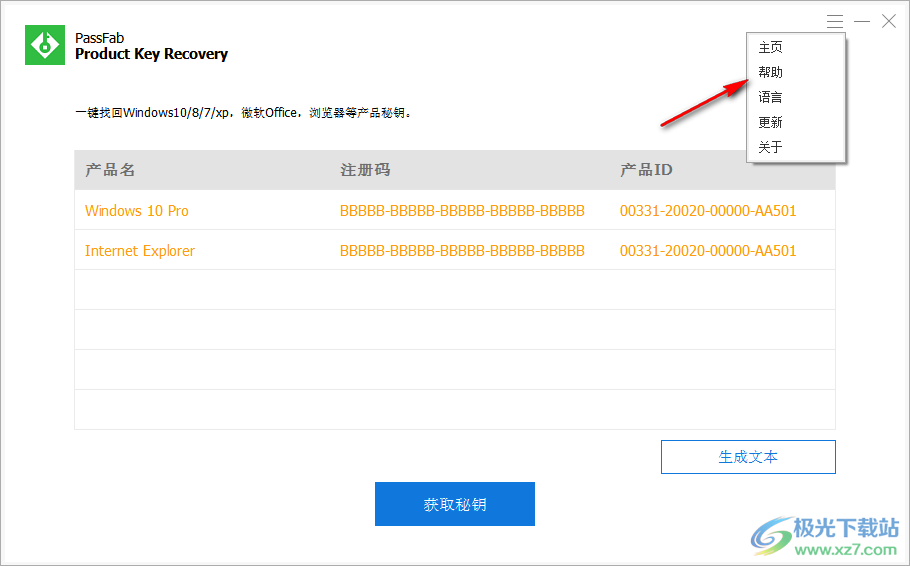910x566 pixels.
Task: Minimize the Product Key Recovery window
Action: pos(862,21)
